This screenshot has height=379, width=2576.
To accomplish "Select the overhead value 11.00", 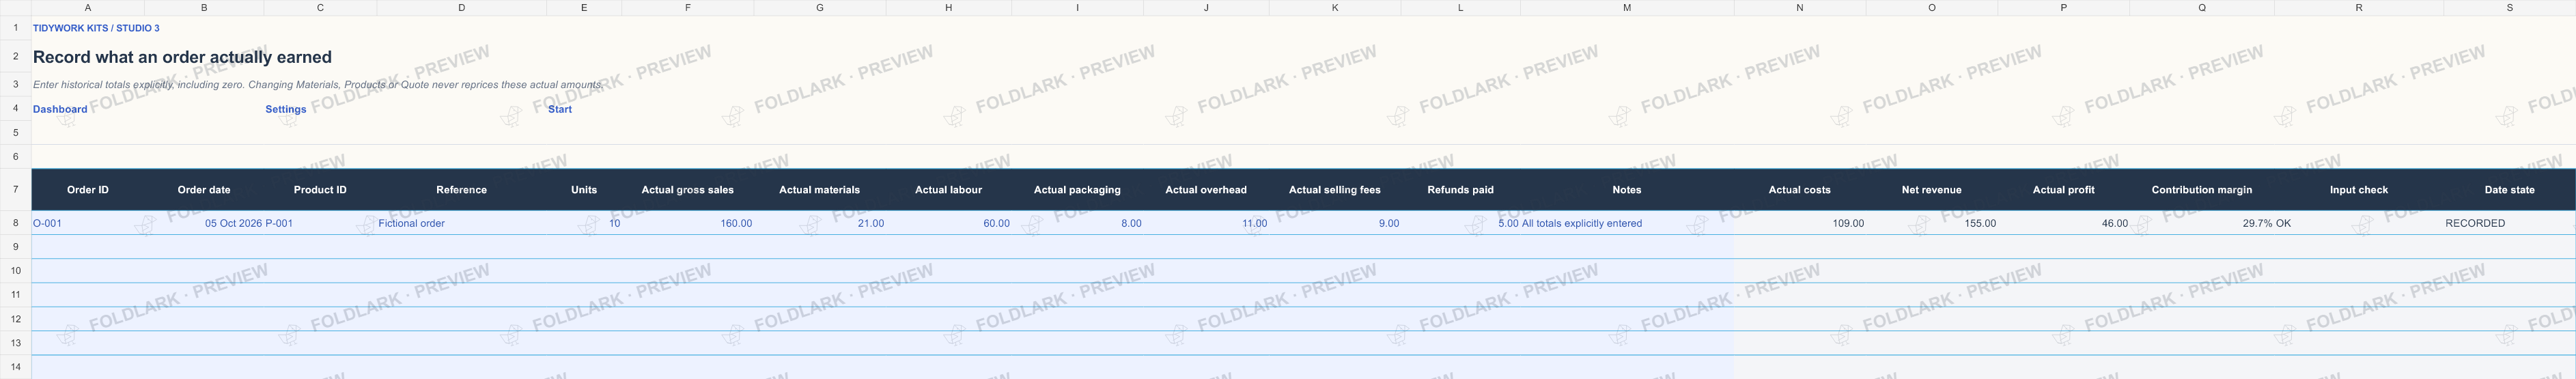I will [x=1206, y=223].
